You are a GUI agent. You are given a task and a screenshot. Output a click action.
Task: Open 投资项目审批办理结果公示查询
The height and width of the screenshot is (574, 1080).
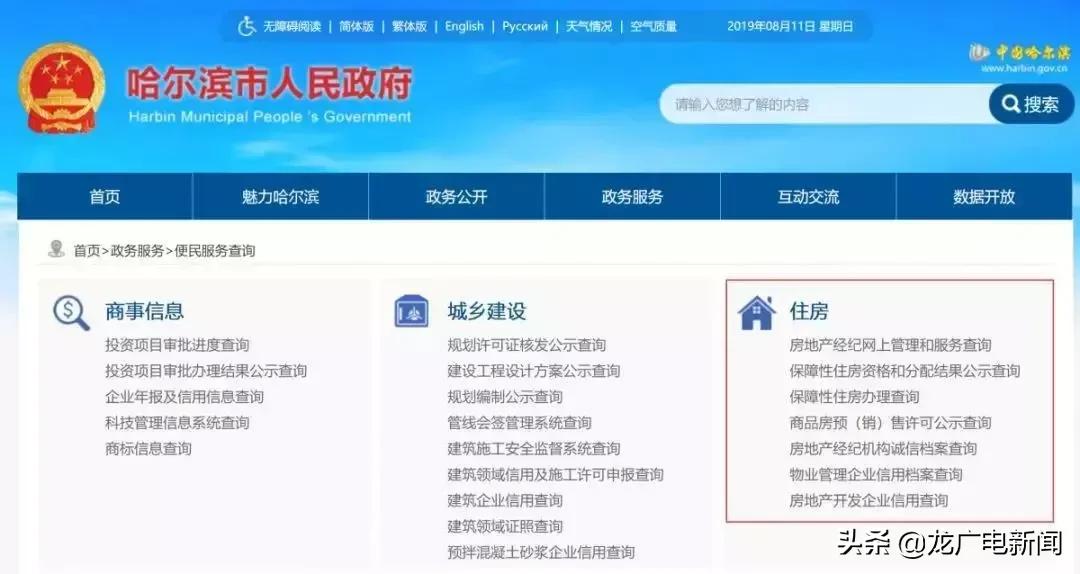pyautogui.click(x=206, y=371)
